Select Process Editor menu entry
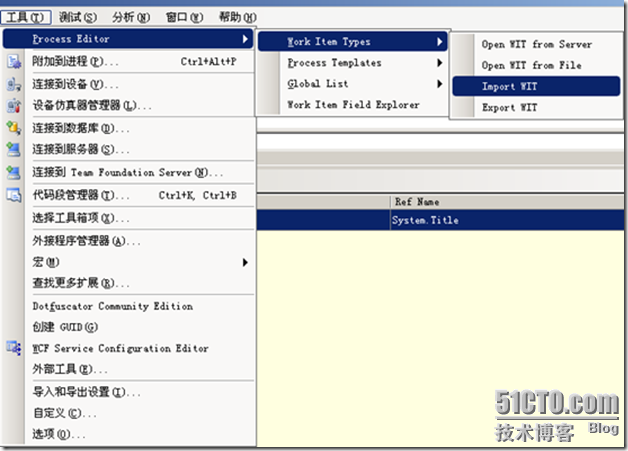This screenshot has height=451, width=628. click(x=128, y=39)
